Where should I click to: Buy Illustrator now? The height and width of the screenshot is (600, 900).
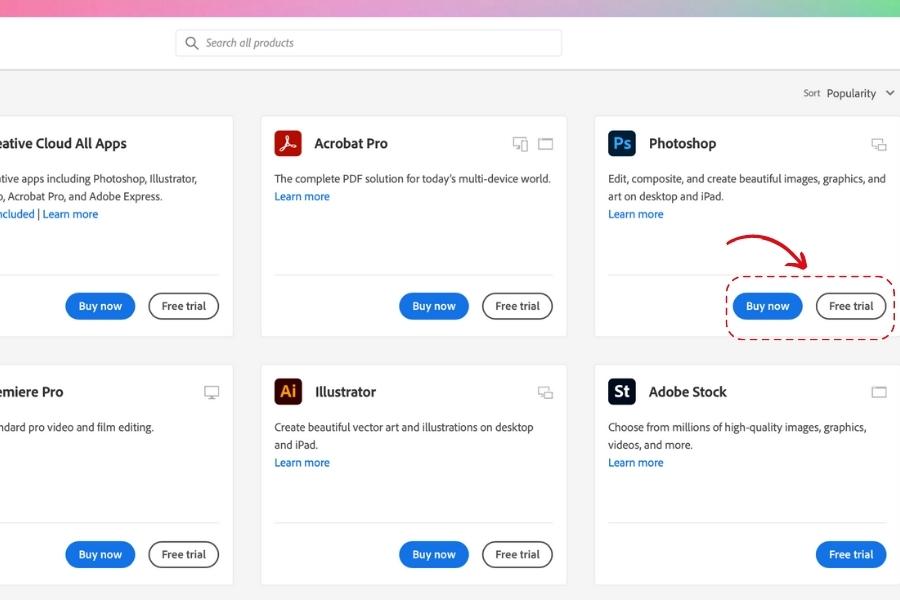point(433,554)
